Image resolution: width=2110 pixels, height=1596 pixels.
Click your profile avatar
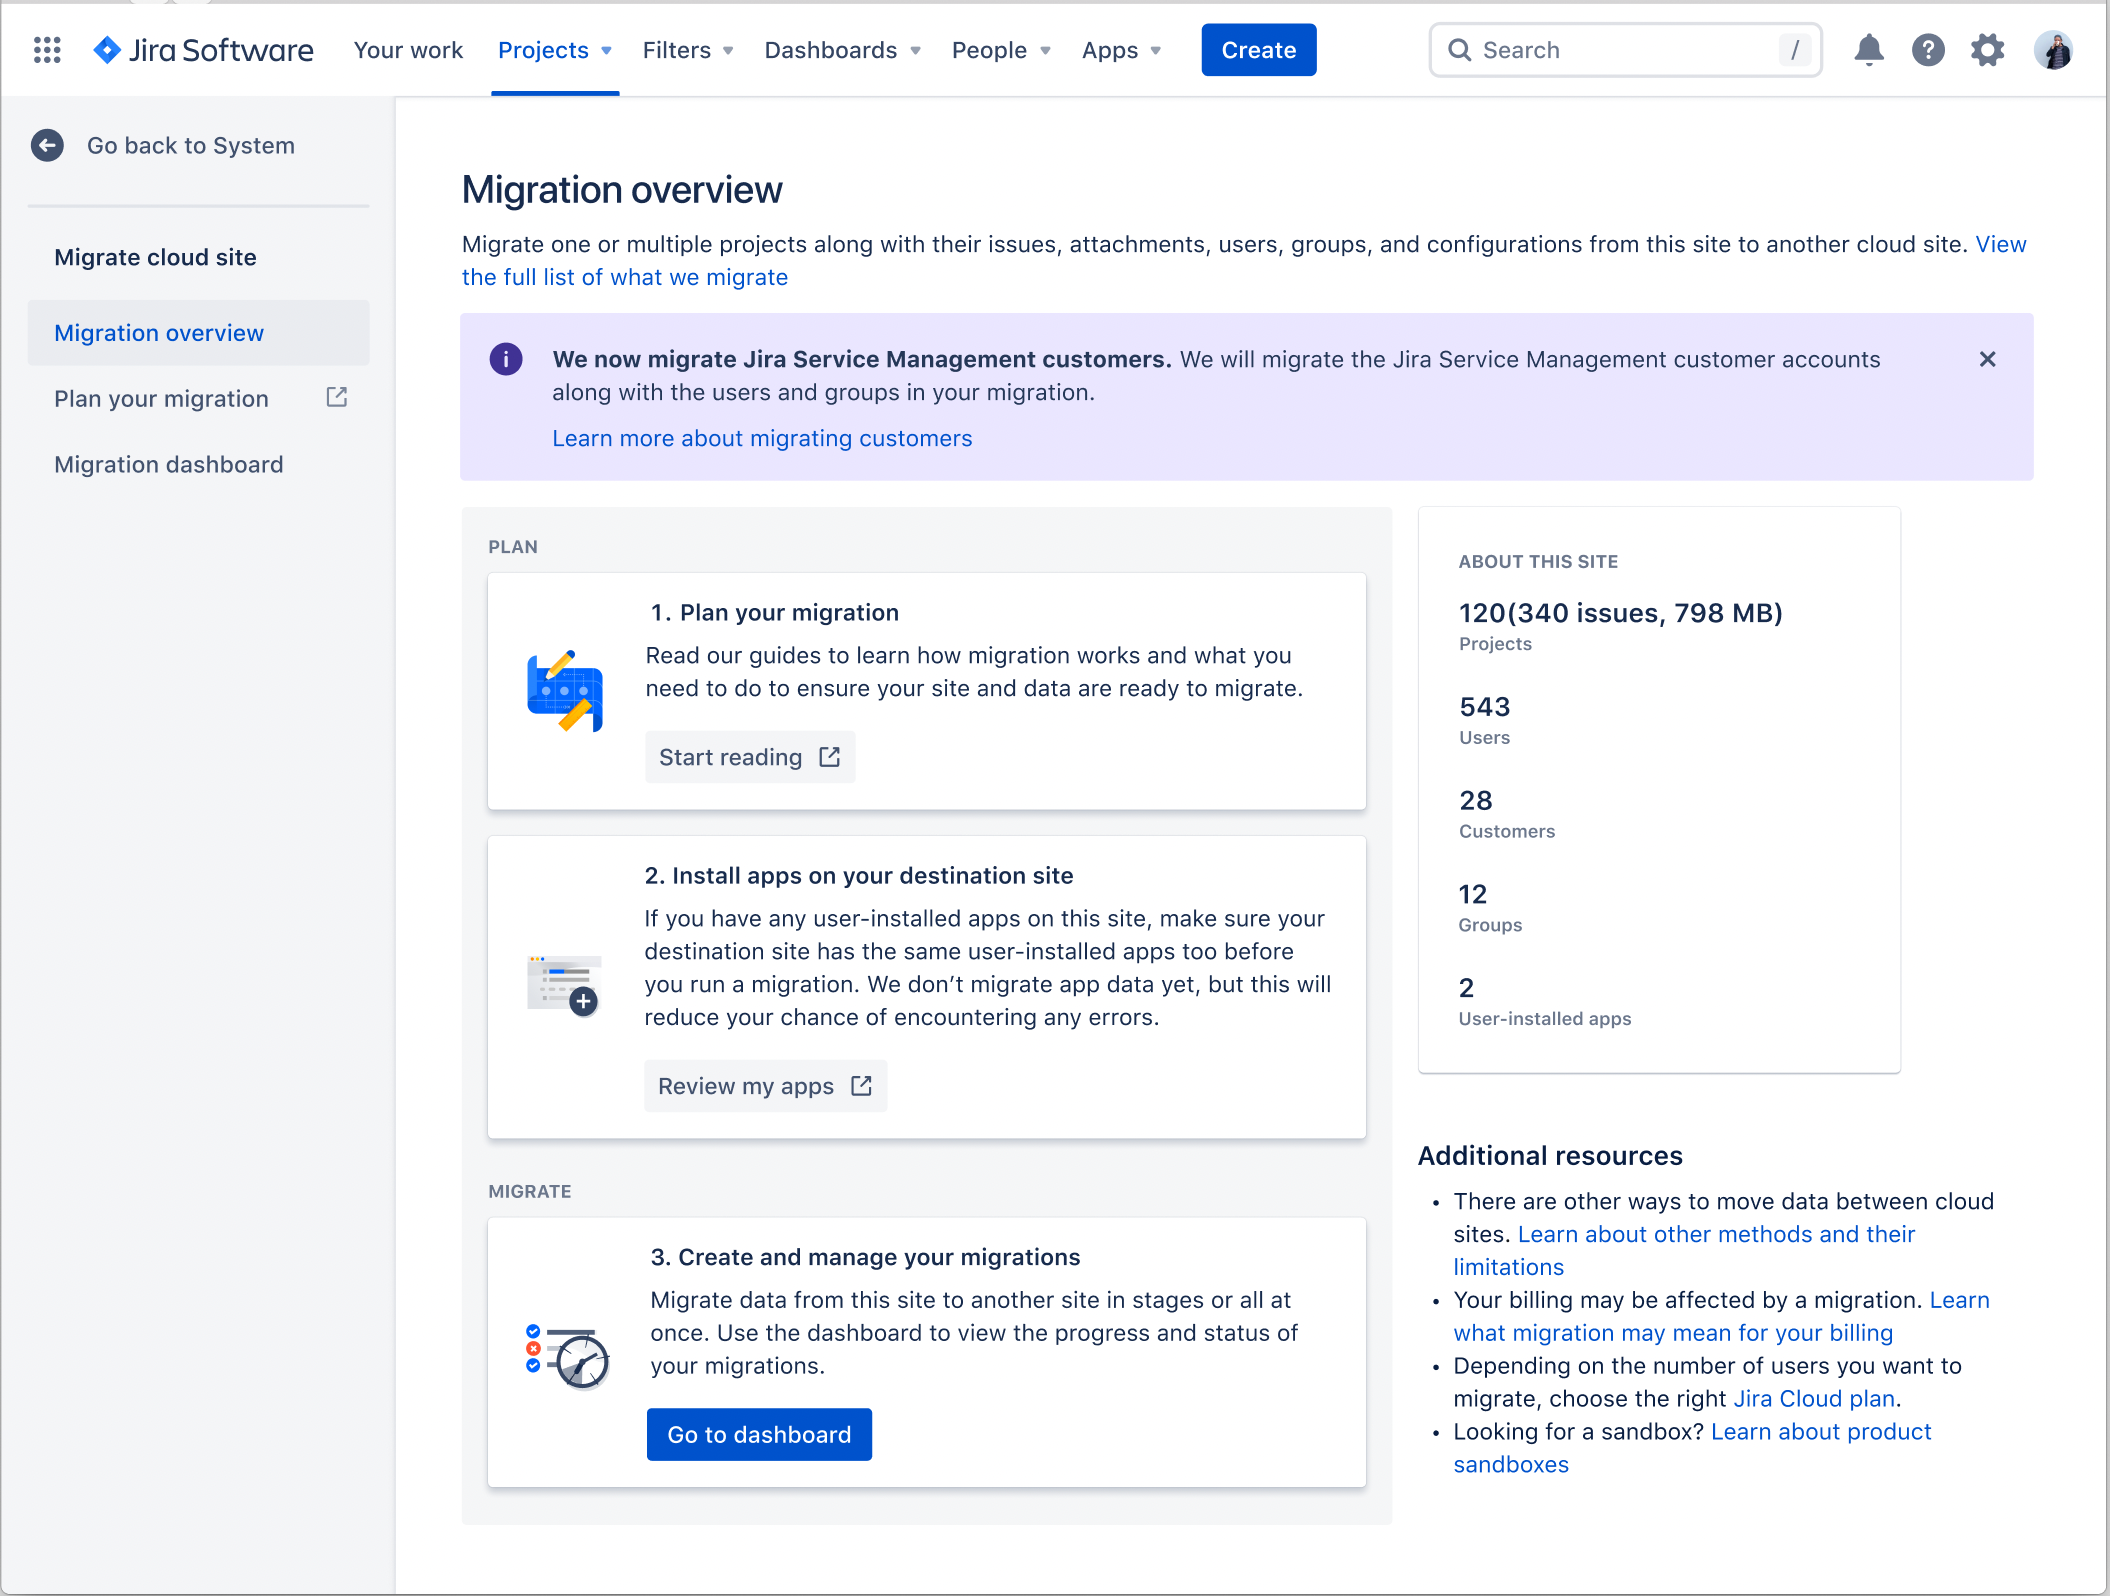(x=2053, y=49)
